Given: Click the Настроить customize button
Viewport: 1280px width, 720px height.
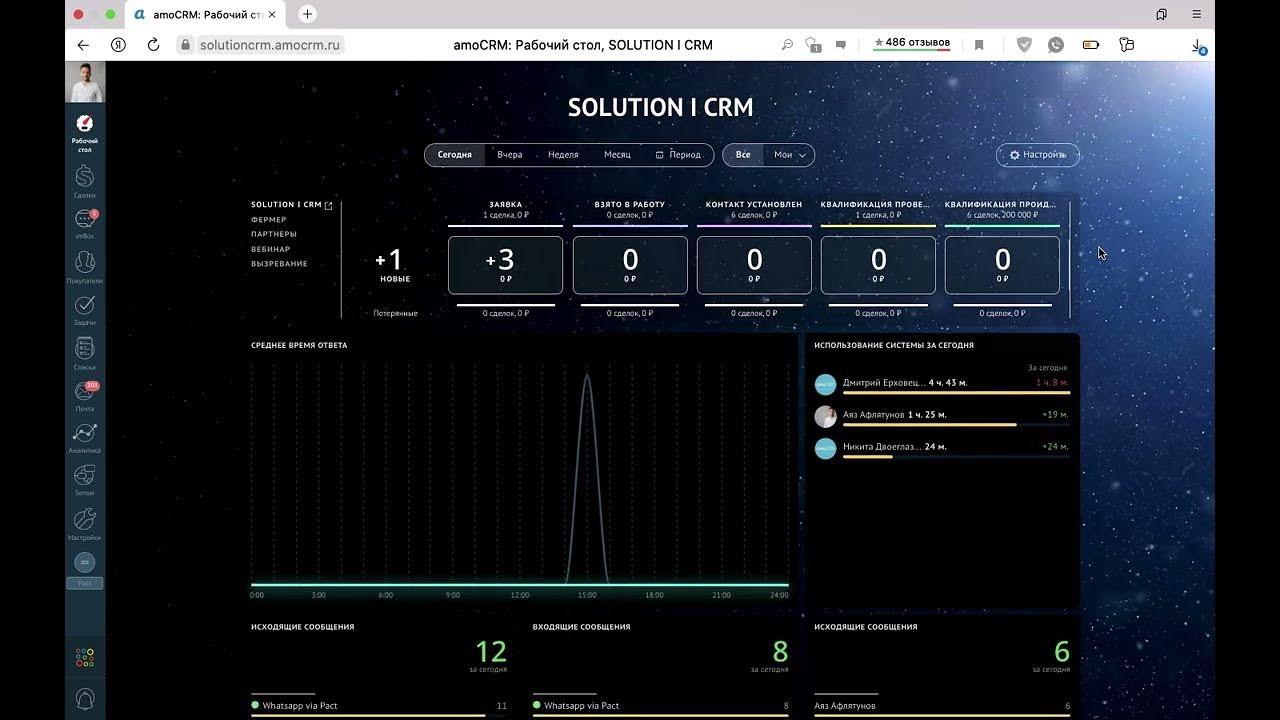Looking at the screenshot, I should pyautogui.click(x=1038, y=155).
